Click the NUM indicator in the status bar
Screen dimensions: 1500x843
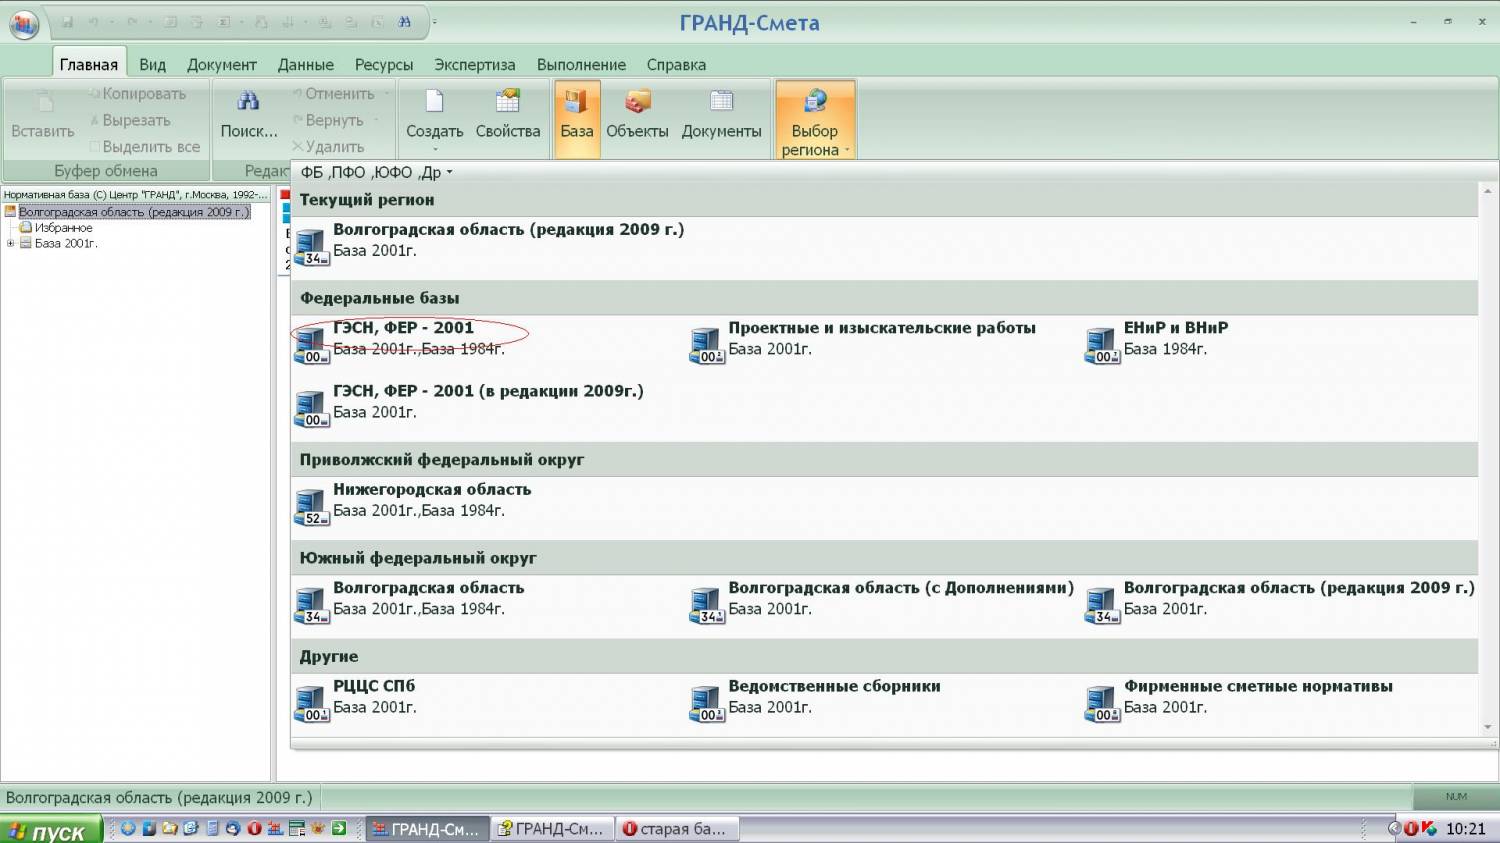(x=1456, y=797)
